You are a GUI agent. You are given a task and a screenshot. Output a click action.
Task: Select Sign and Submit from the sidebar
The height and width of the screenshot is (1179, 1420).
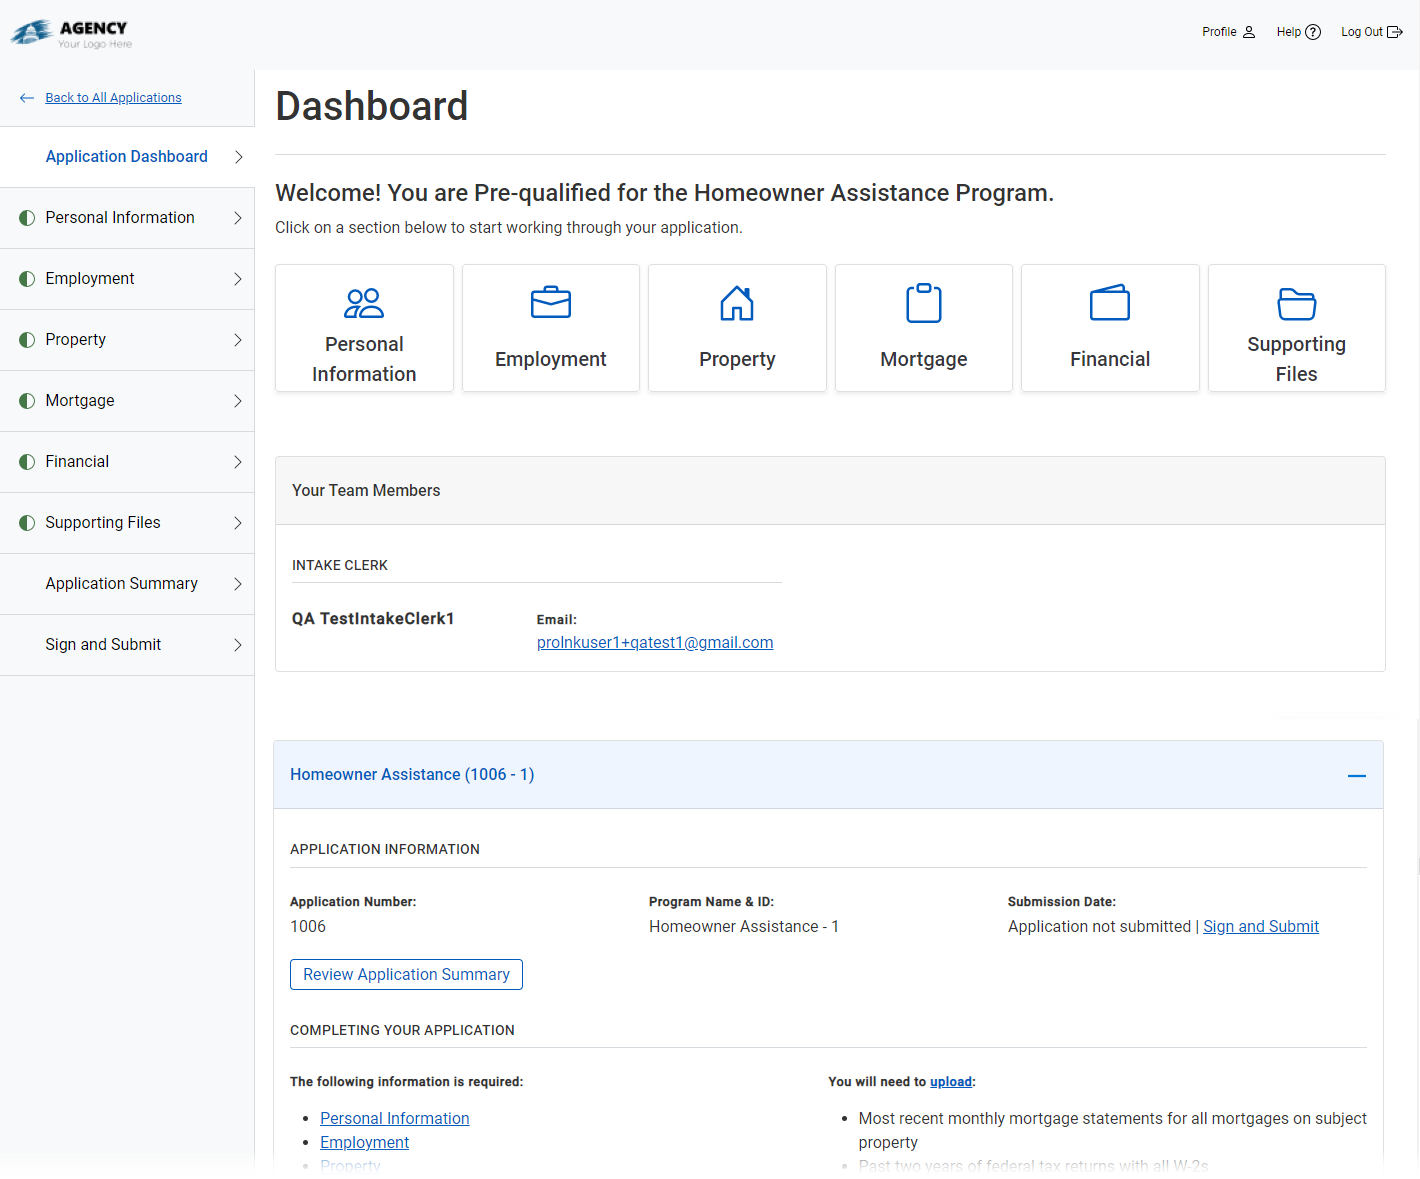point(103,644)
